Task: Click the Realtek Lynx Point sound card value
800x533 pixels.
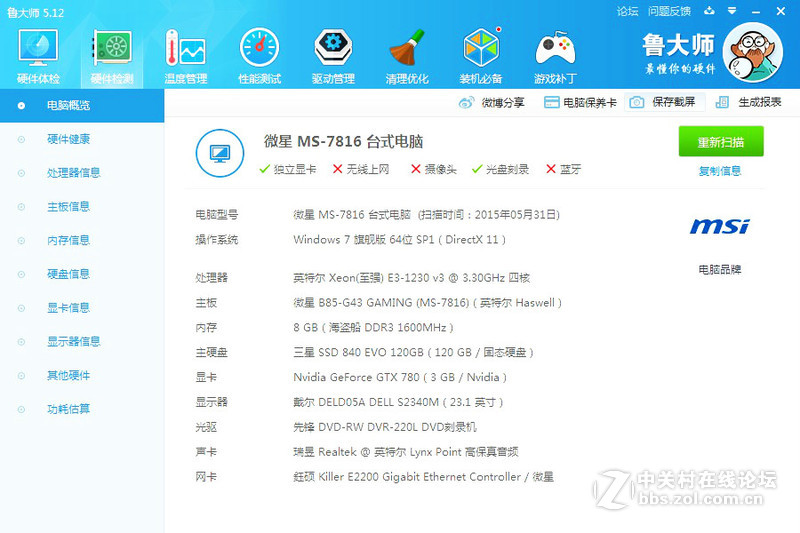Action: point(406,452)
